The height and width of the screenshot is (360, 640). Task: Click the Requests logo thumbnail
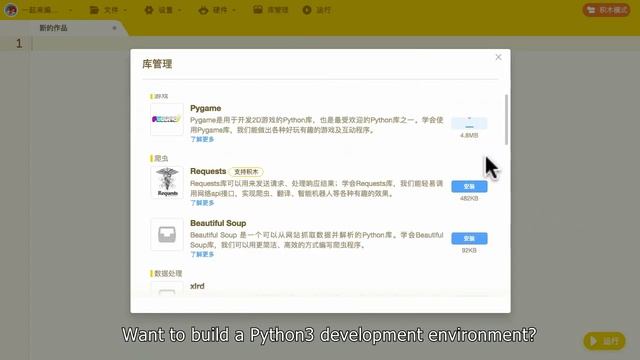(x=167, y=182)
